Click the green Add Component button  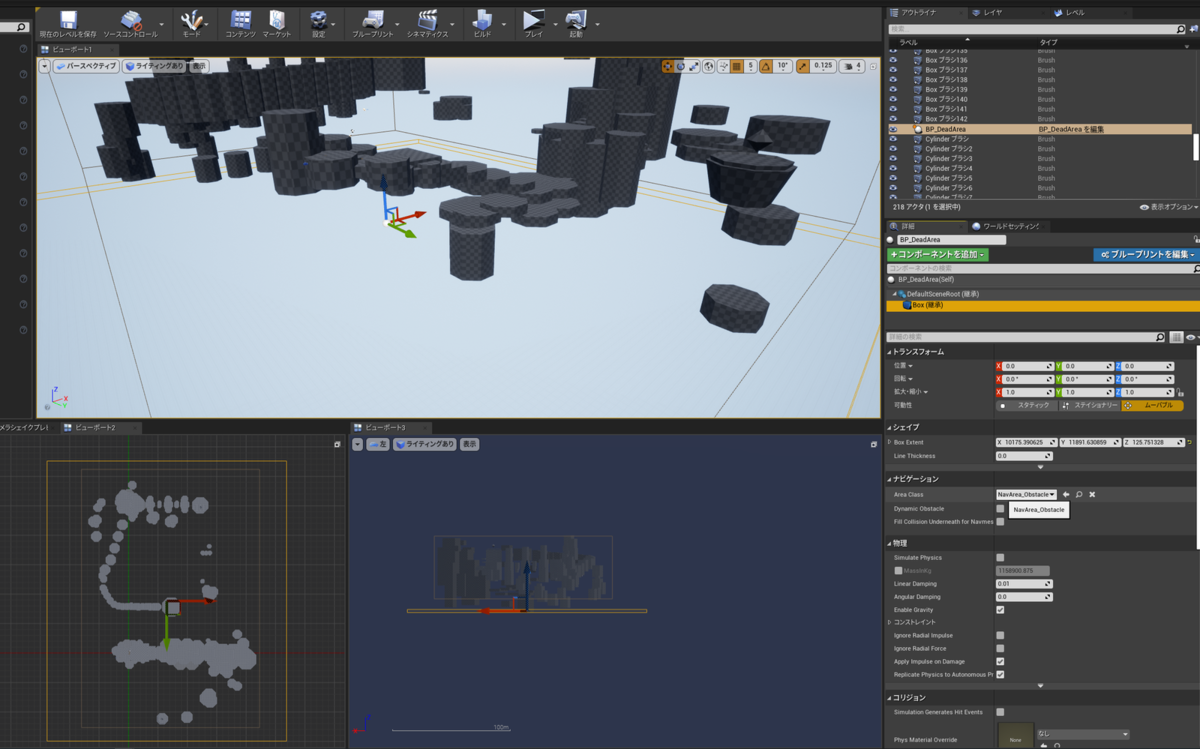pos(938,255)
